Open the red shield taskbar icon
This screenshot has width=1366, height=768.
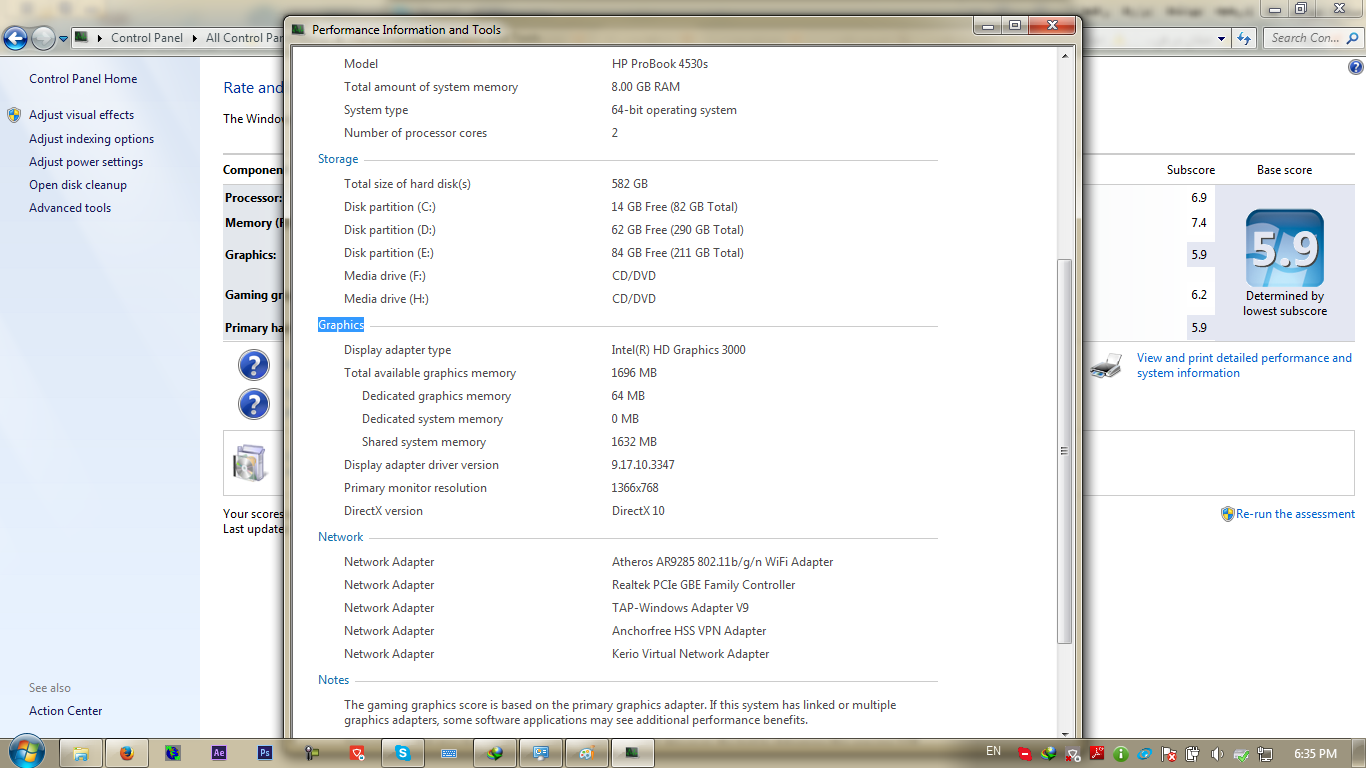click(358, 753)
